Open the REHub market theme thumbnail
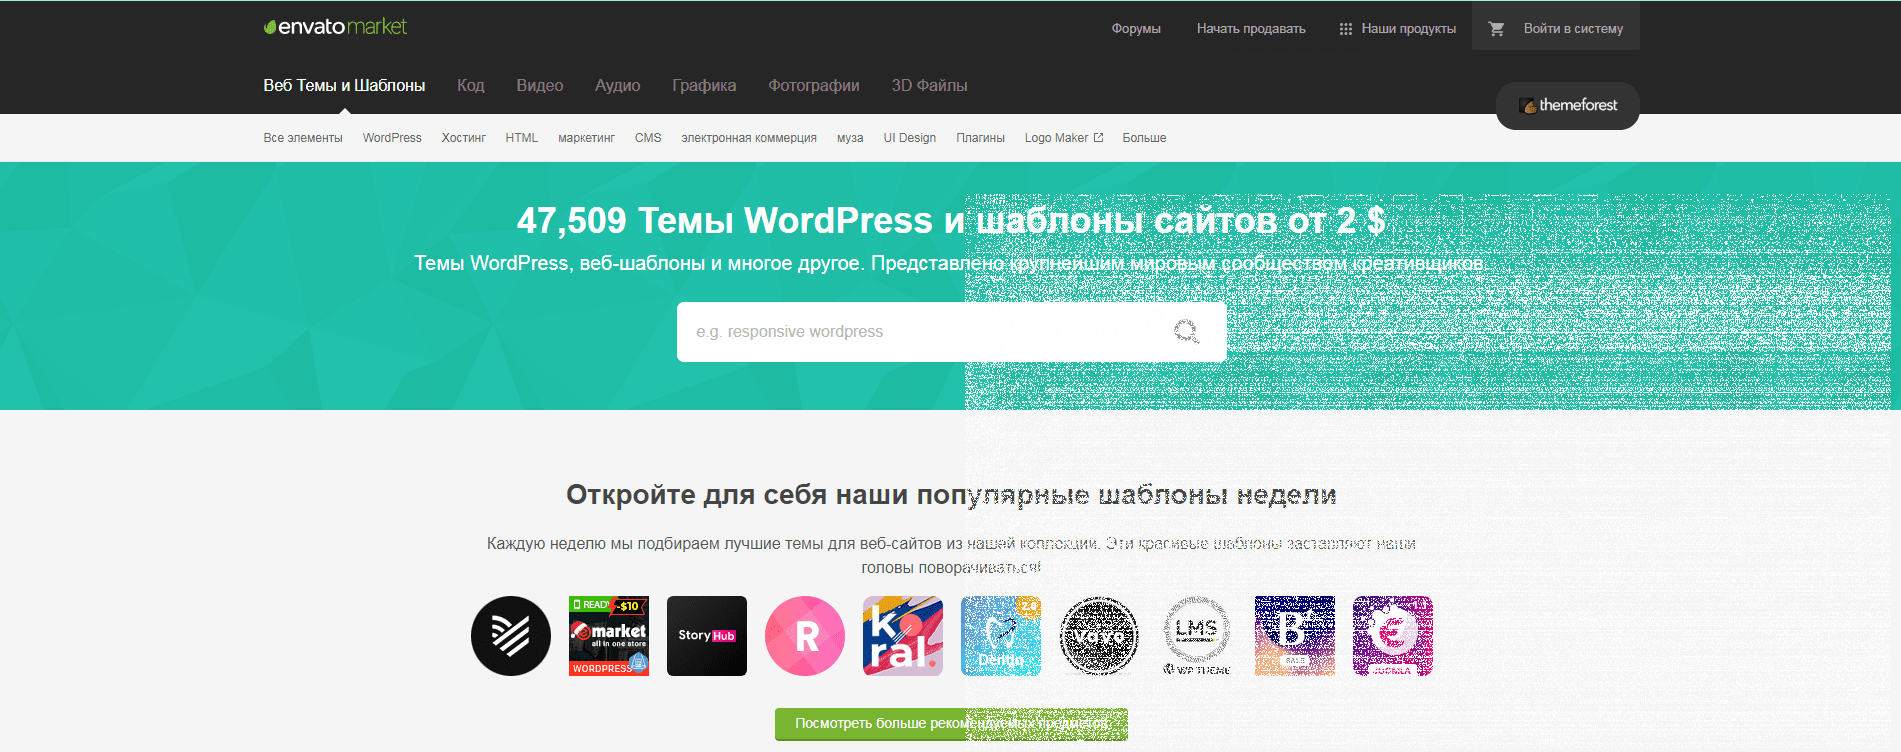Screen dimensions: 1901x752 pos(609,636)
